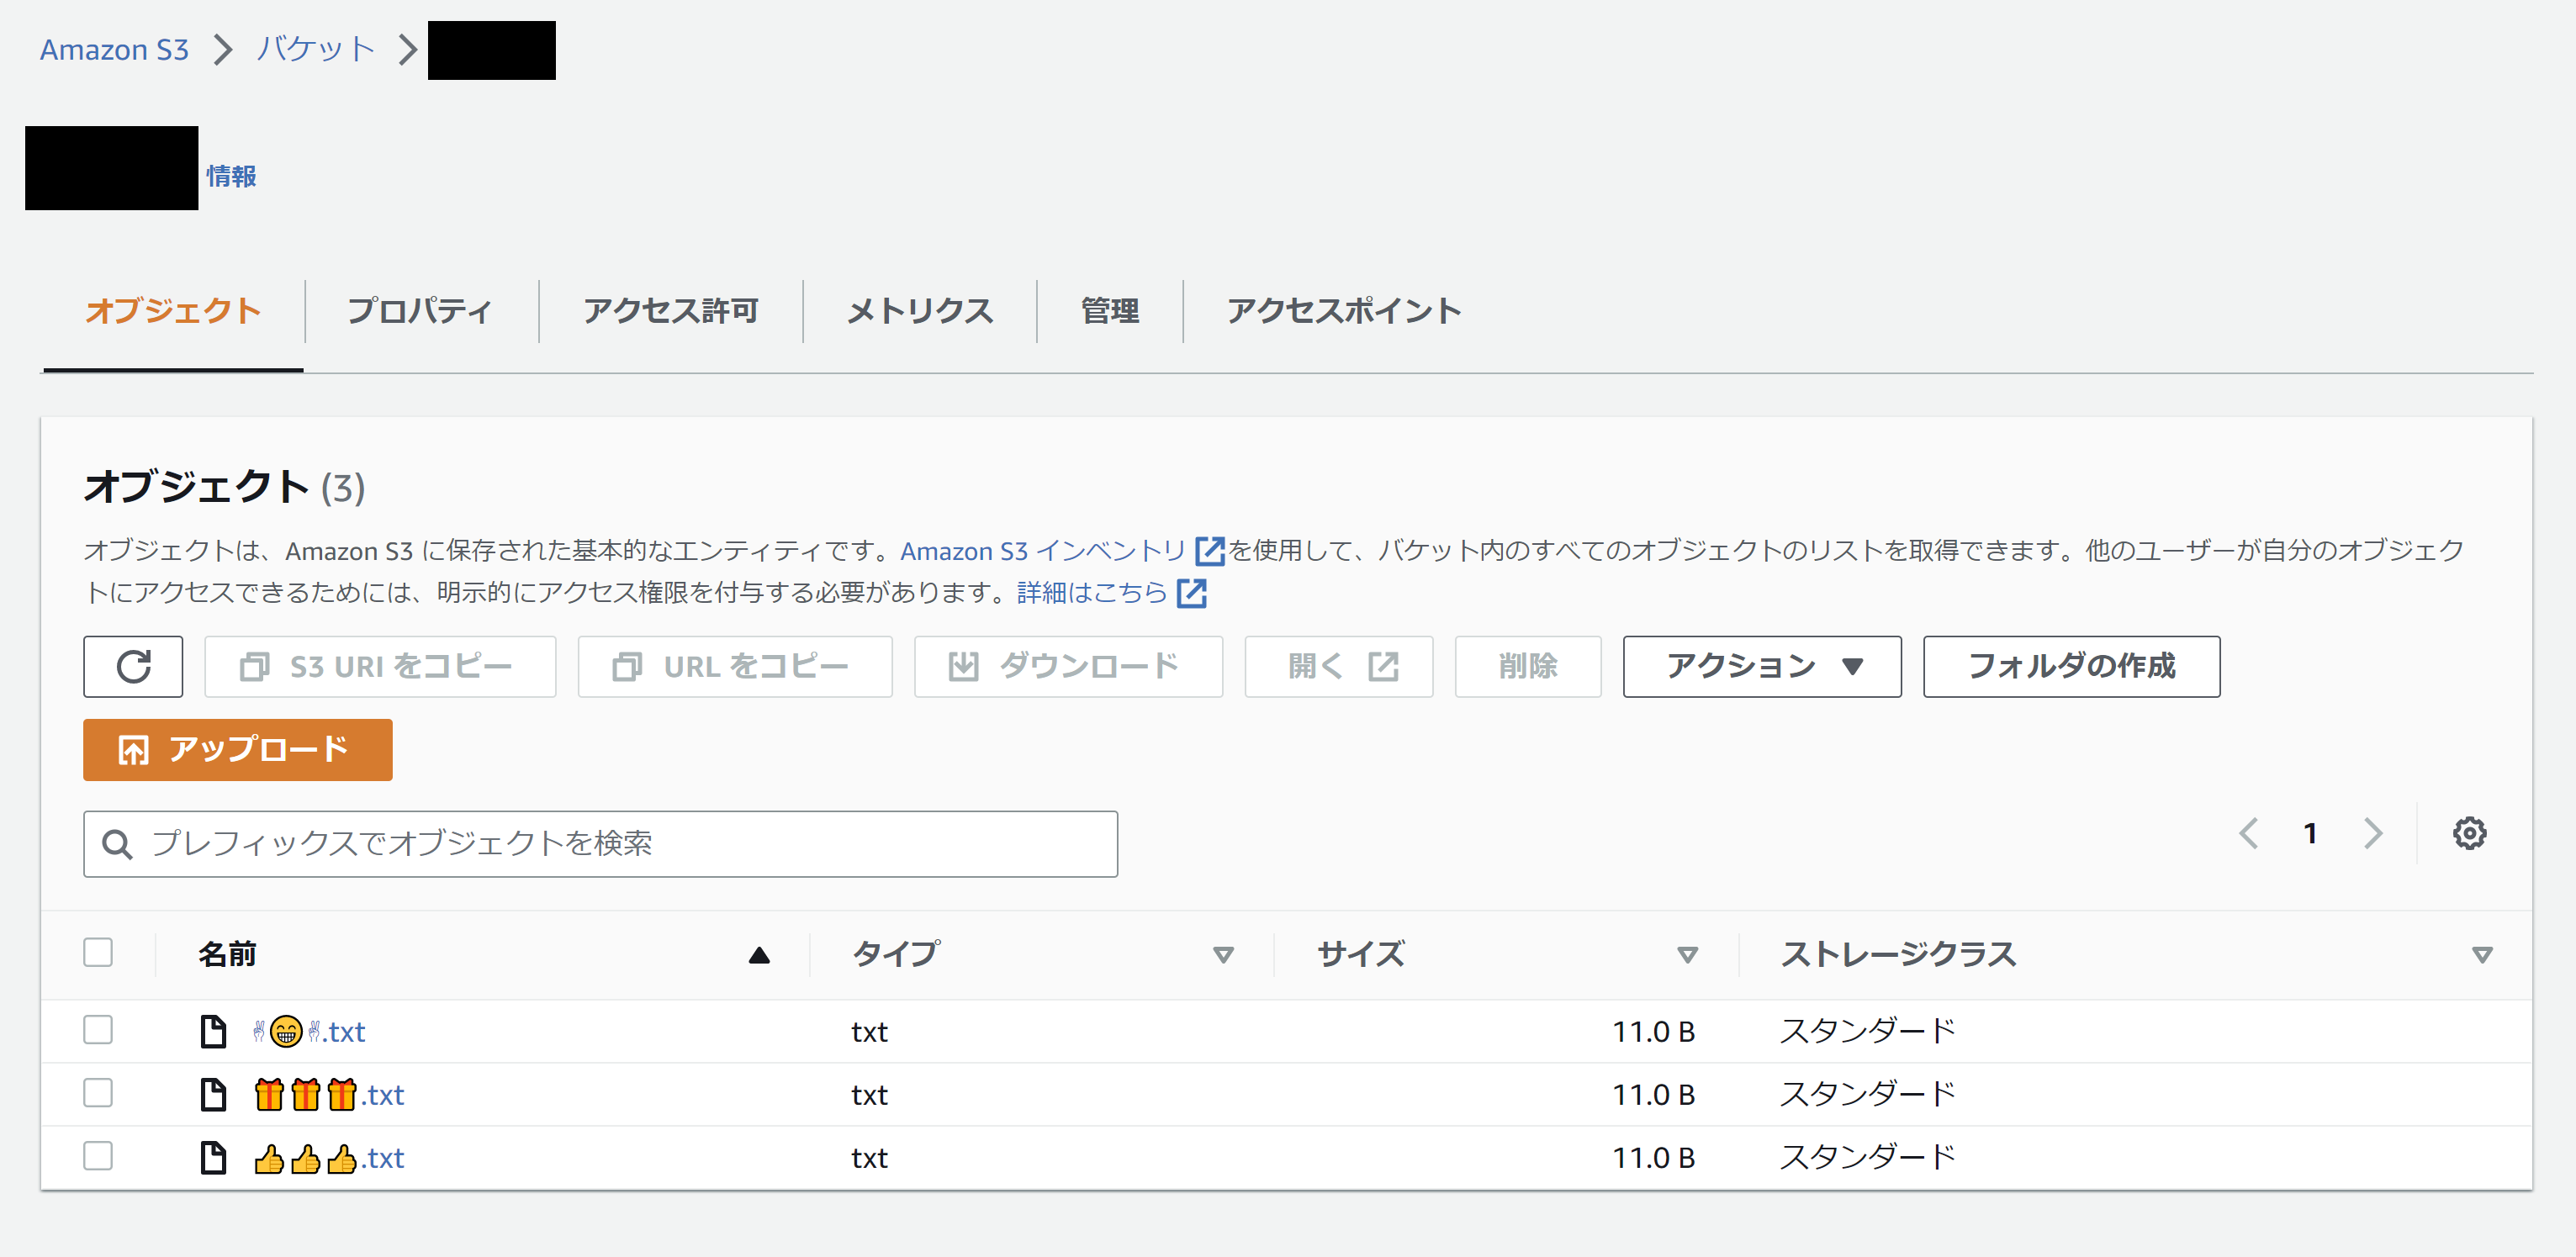Check the grinning-emoji .txt file row
The image size is (2576, 1257).
pyautogui.click(x=98, y=1030)
